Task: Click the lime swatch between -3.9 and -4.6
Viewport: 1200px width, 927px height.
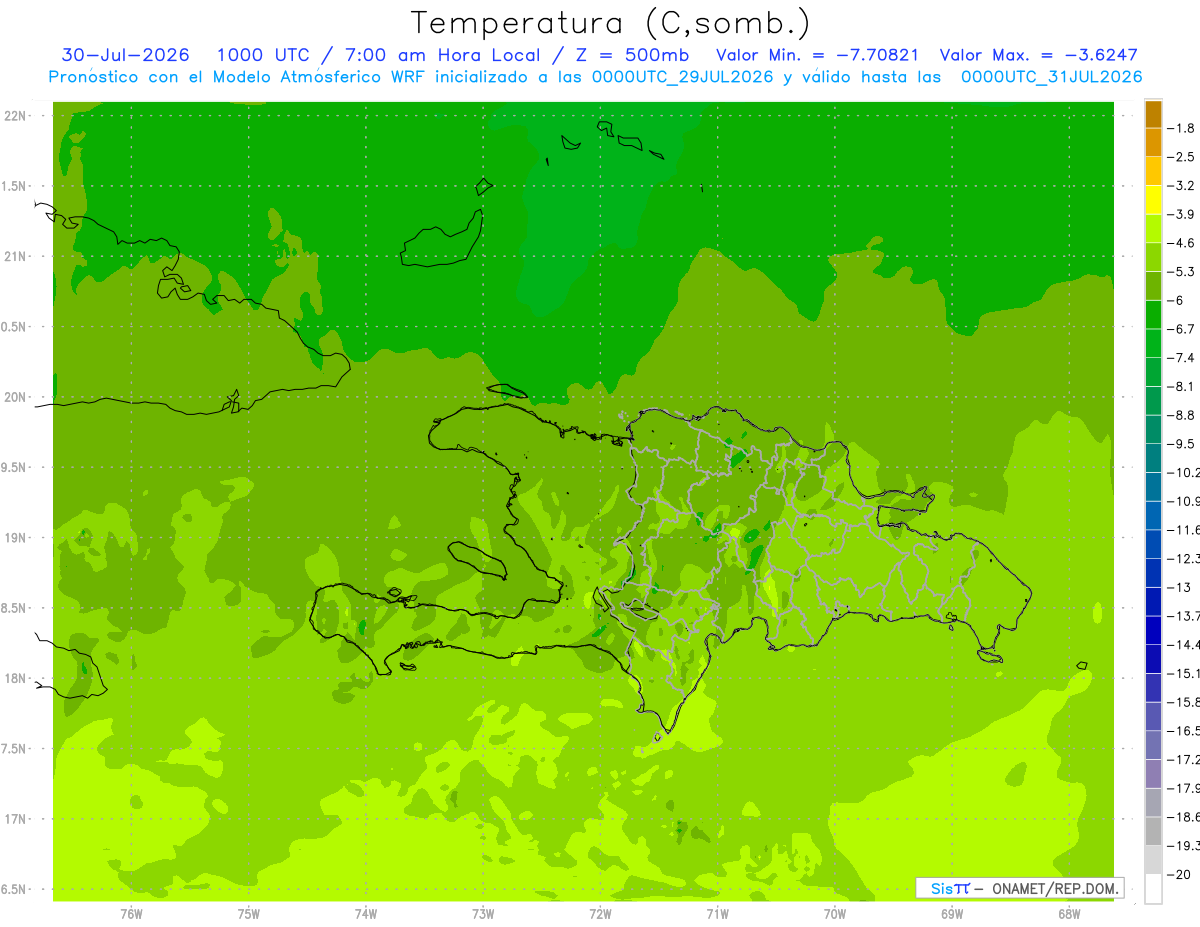Action: pos(1153,228)
